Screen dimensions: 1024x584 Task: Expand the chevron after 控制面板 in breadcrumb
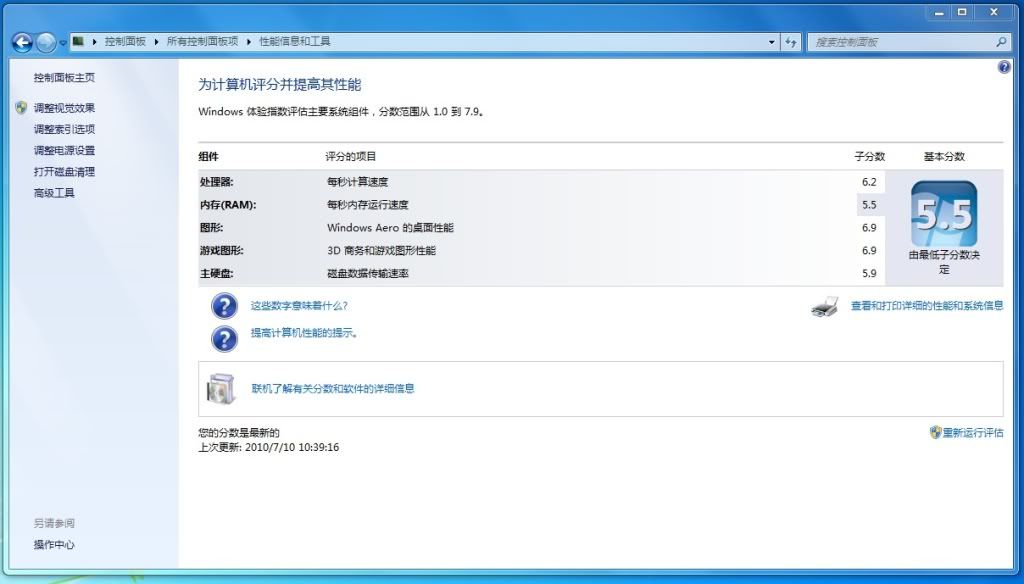(156, 42)
